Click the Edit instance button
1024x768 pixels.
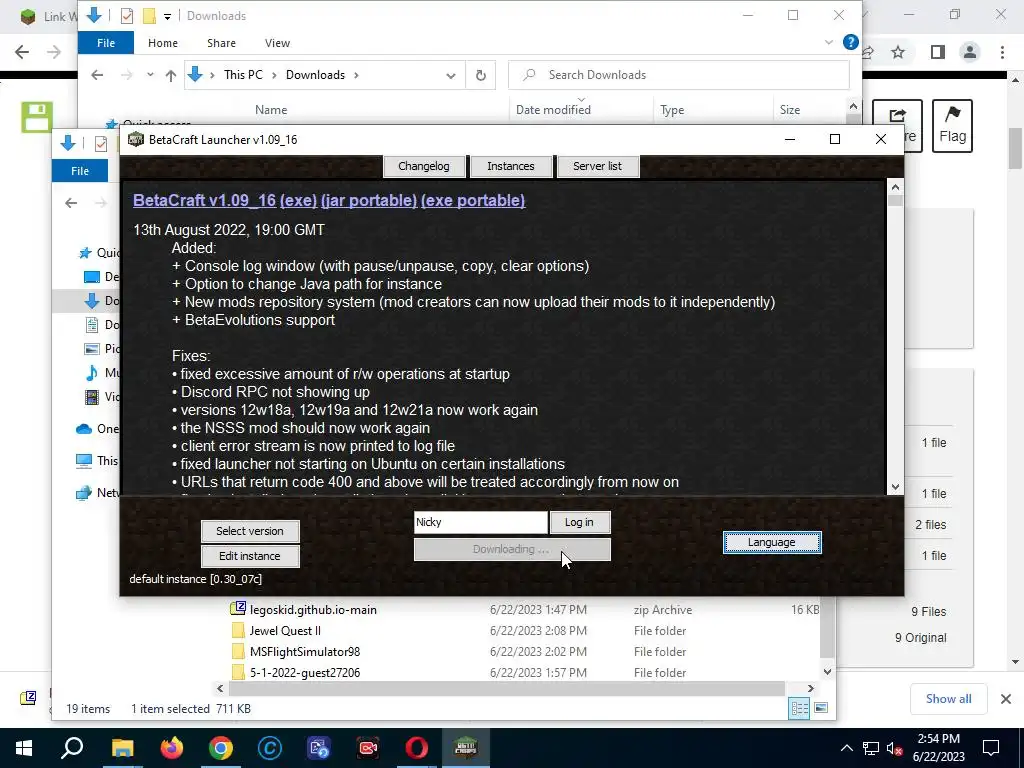tap(250, 556)
